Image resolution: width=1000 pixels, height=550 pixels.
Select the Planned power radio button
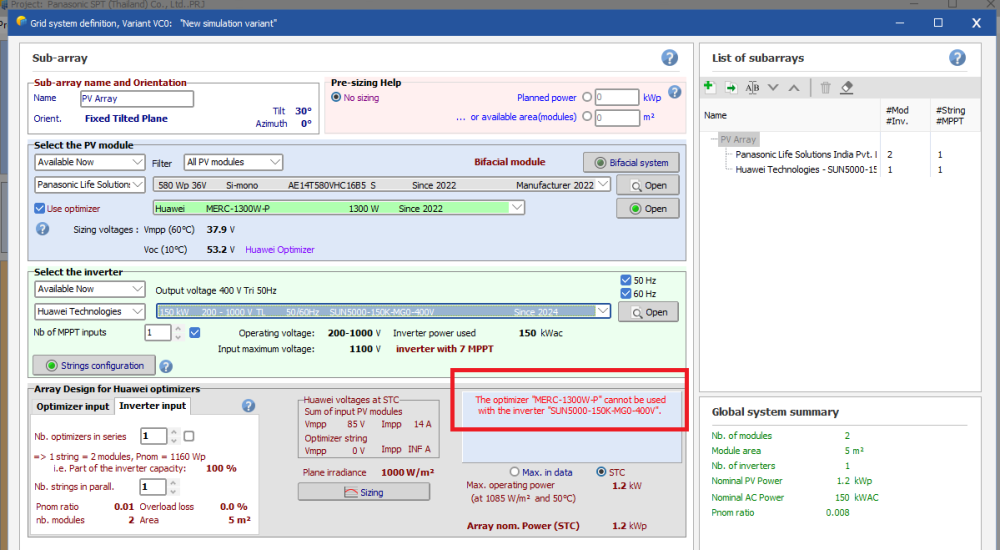pos(587,98)
